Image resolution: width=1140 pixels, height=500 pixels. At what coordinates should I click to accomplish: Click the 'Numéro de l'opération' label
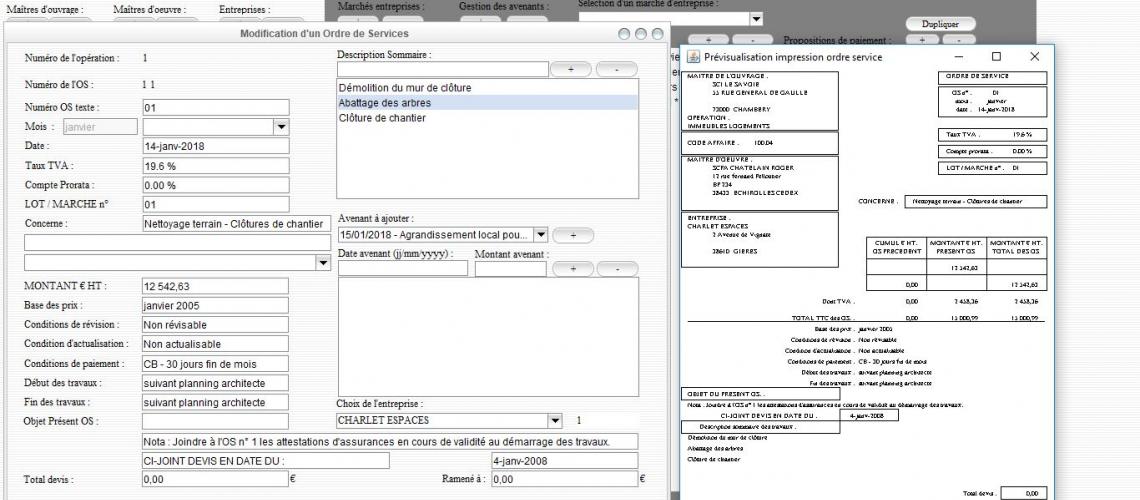point(72,58)
